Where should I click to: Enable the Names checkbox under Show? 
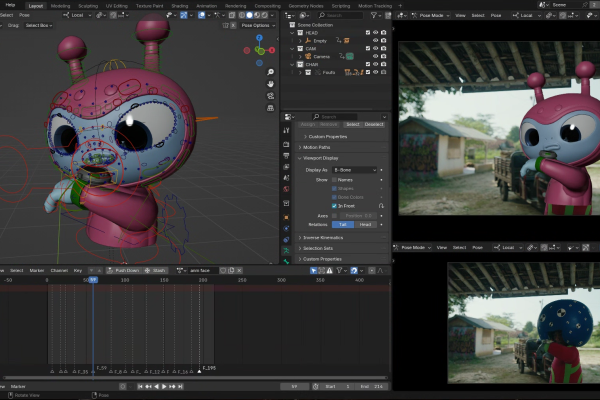[334, 180]
